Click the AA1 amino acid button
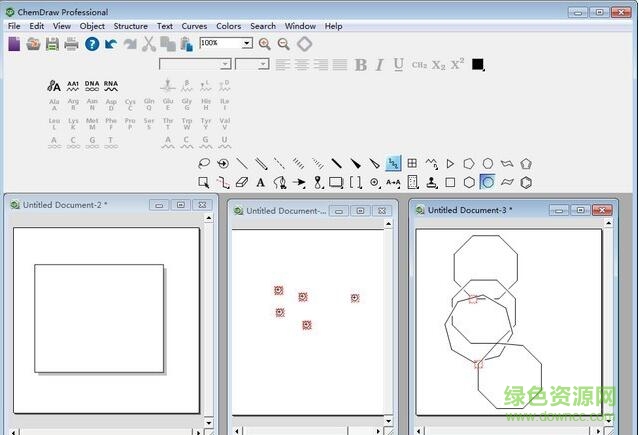 (73, 86)
